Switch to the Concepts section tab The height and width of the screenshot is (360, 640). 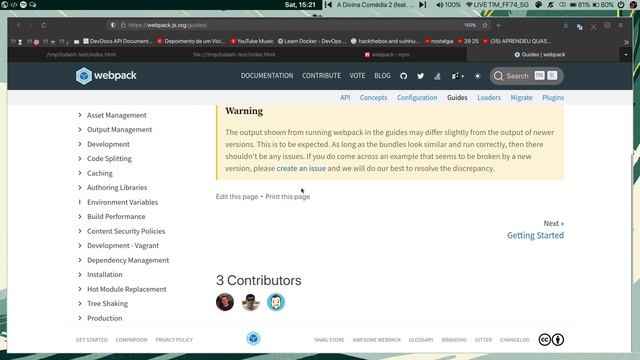click(x=373, y=98)
